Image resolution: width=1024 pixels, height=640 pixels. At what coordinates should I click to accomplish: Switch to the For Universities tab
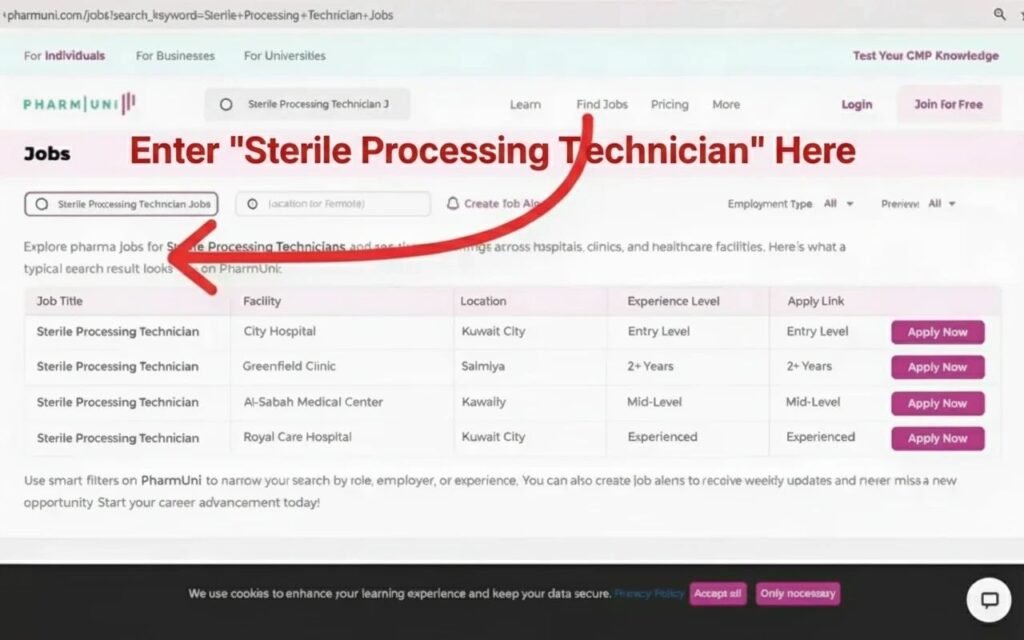284,56
